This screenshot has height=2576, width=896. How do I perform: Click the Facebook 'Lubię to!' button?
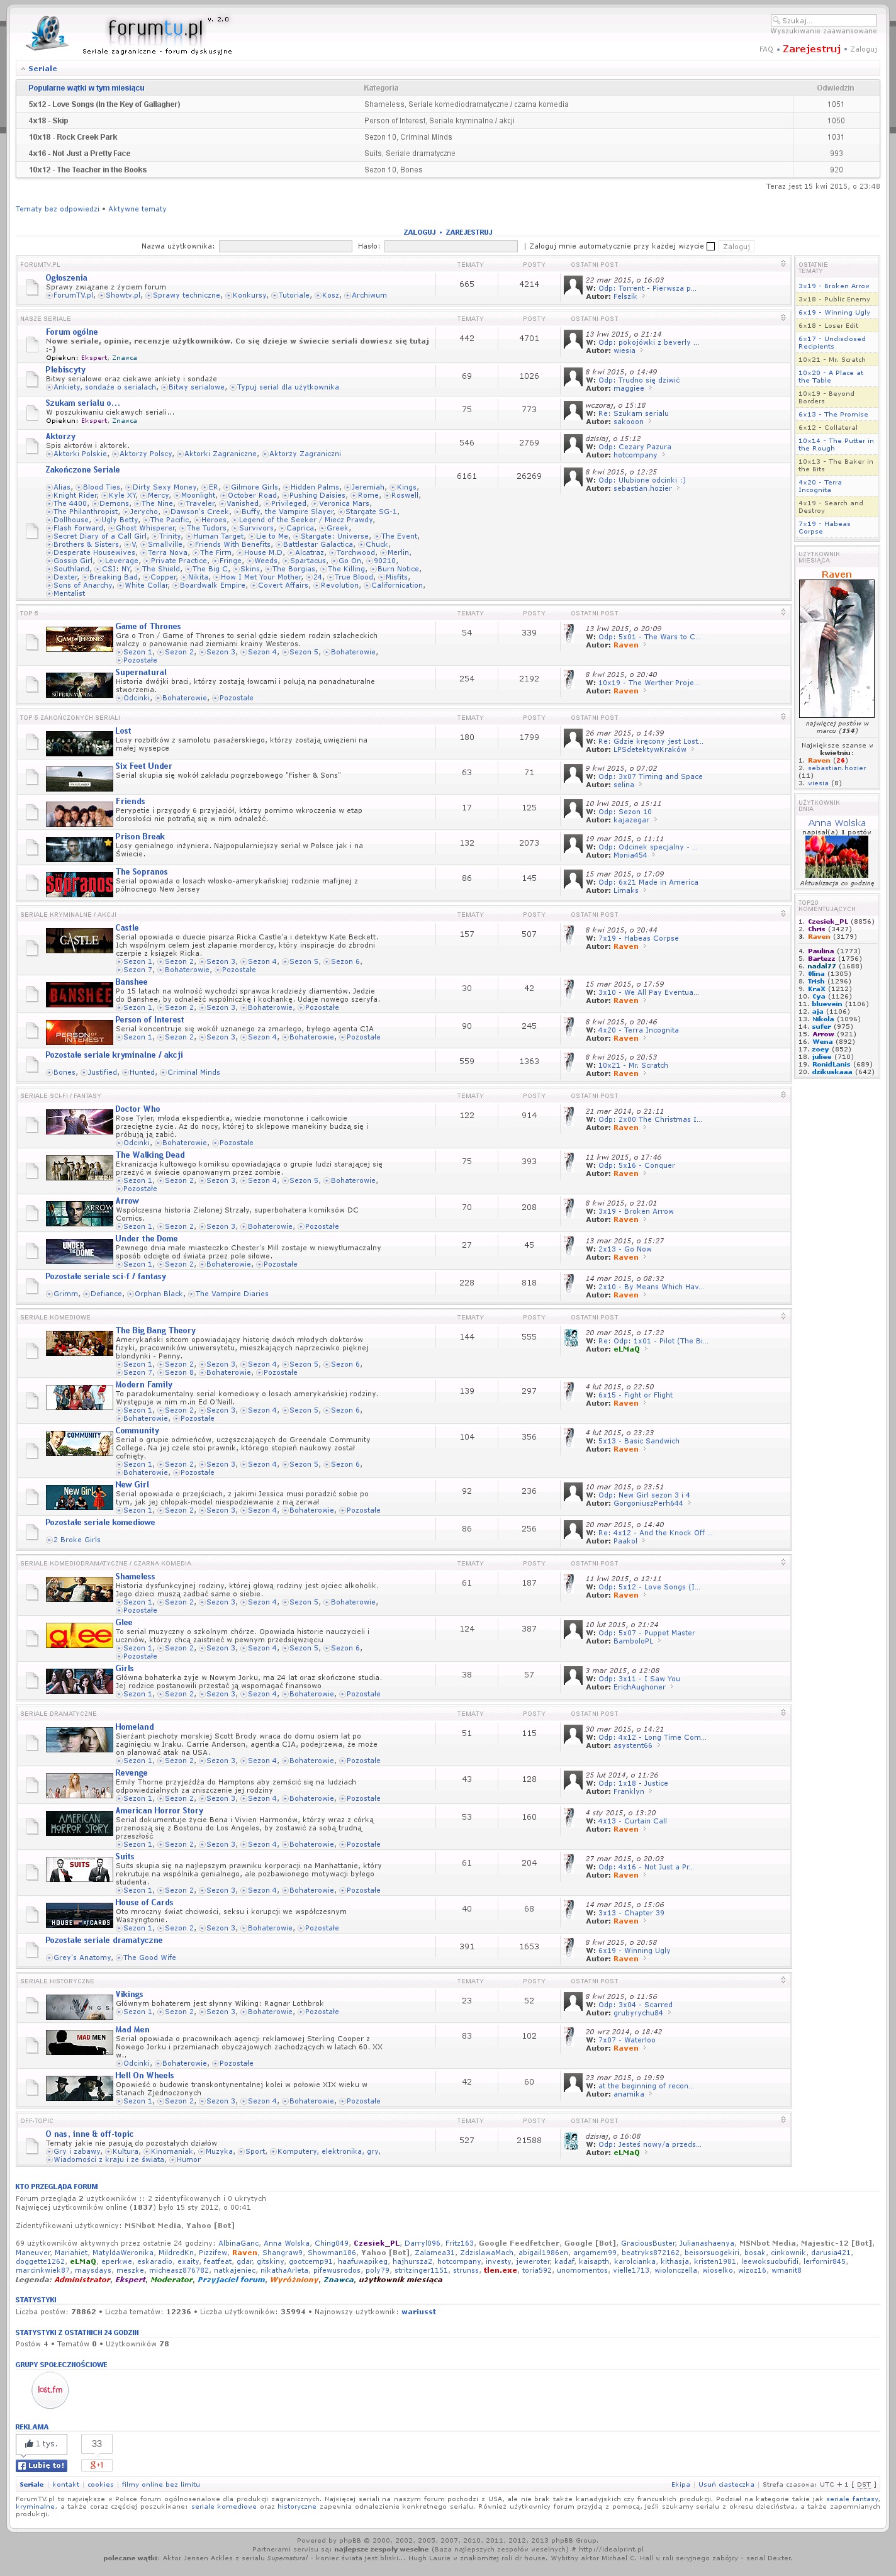(x=41, y=2465)
